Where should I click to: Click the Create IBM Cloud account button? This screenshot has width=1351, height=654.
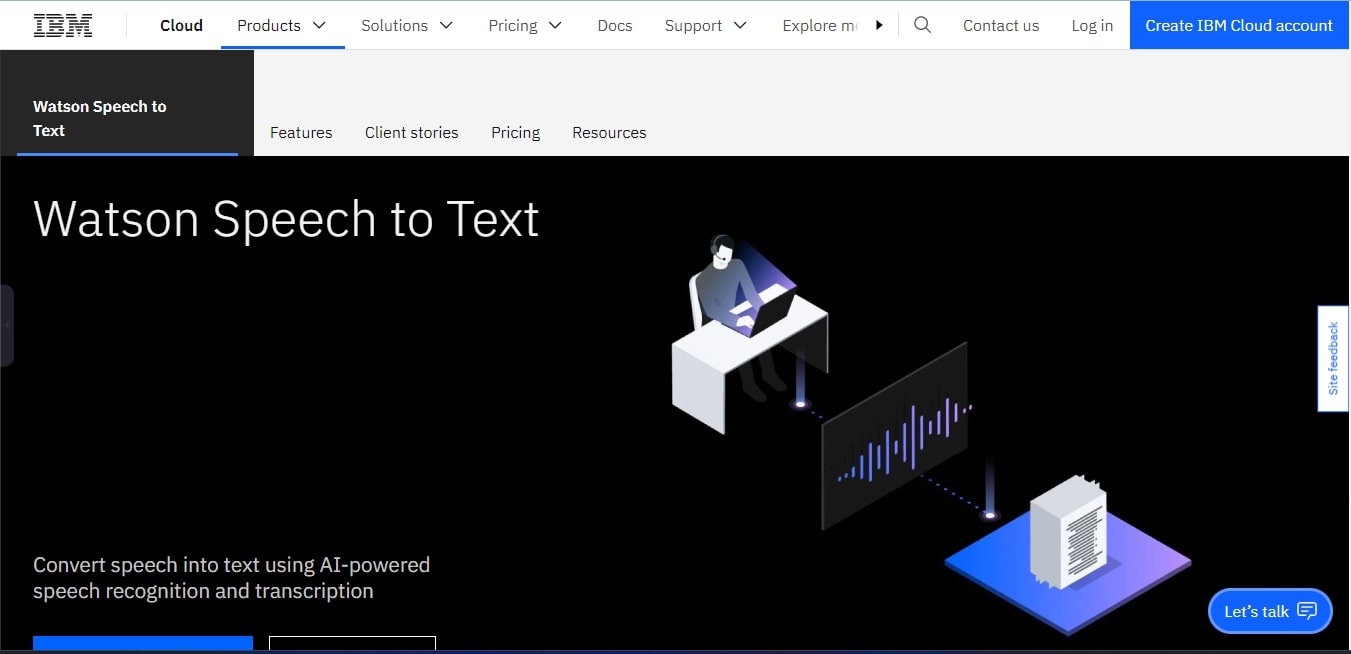pos(1238,25)
